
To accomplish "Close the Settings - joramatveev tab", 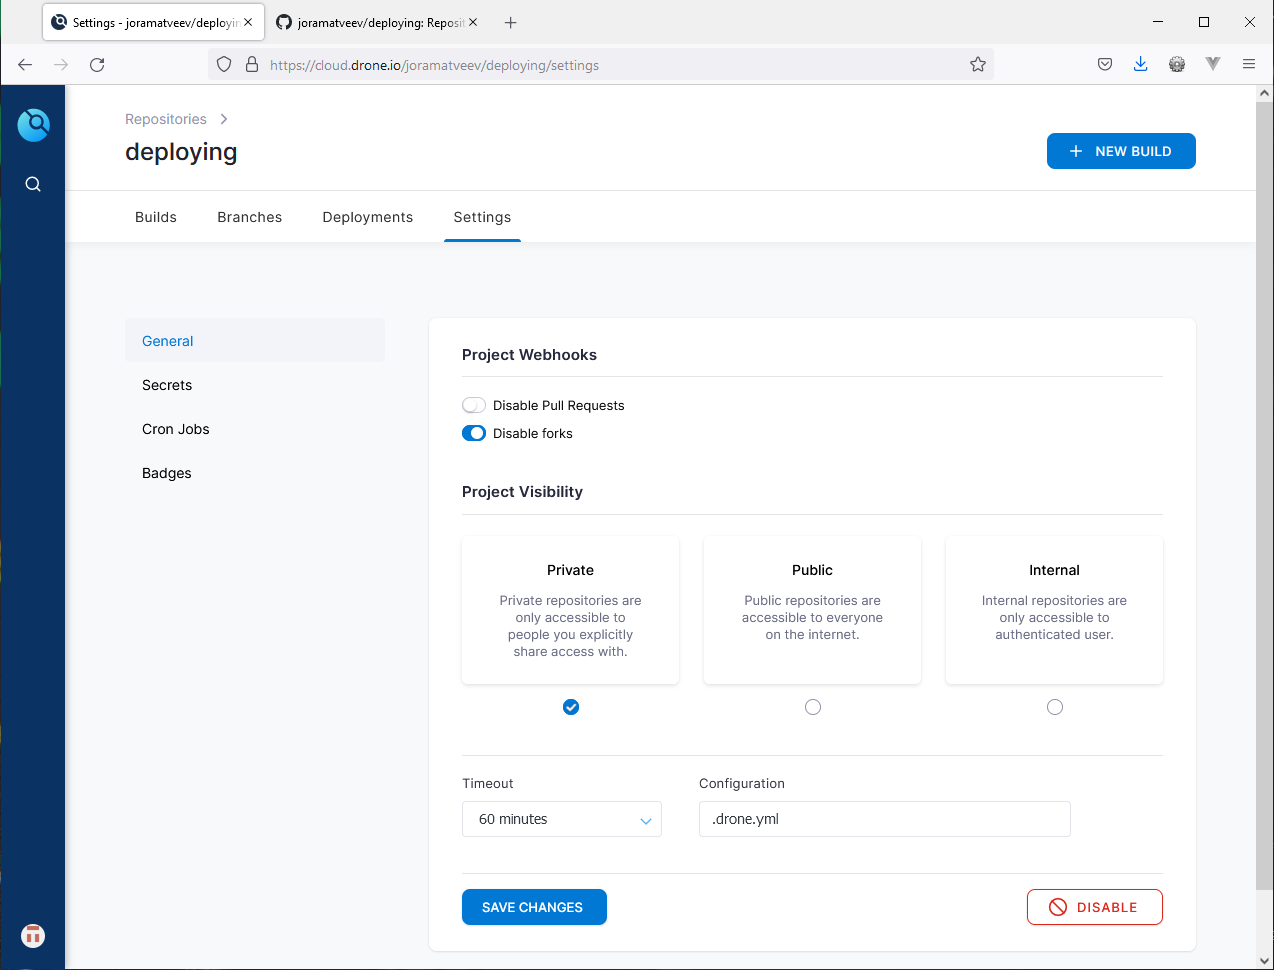I will [248, 22].
